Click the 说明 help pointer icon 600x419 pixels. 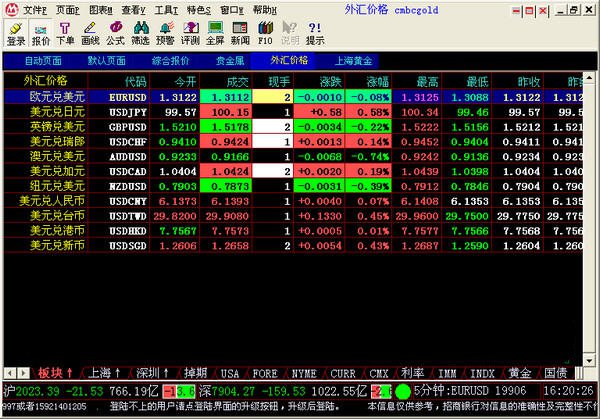[x=290, y=34]
